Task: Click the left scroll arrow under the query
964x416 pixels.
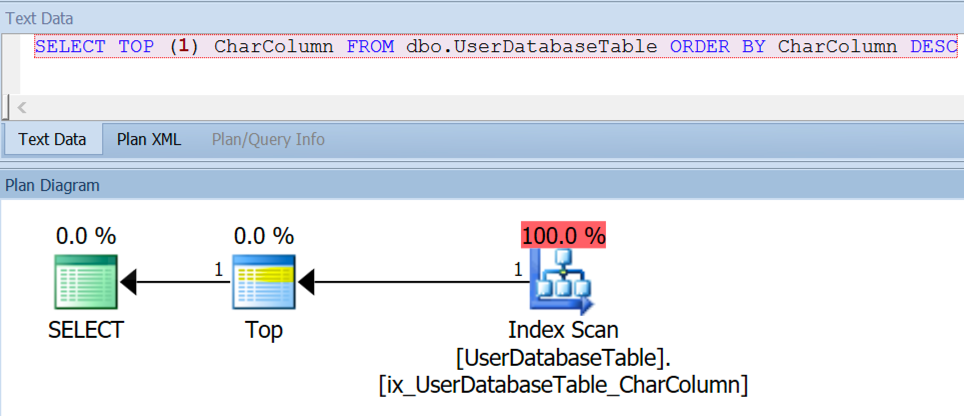Action: point(22,106)
